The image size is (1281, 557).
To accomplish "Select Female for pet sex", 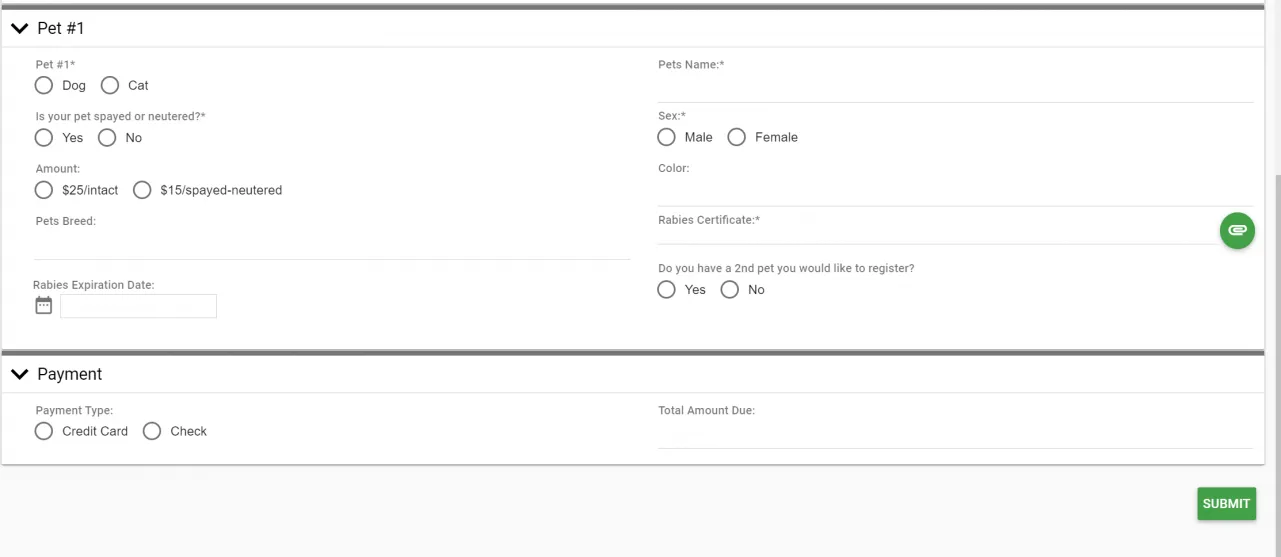I will click(737, 137).
